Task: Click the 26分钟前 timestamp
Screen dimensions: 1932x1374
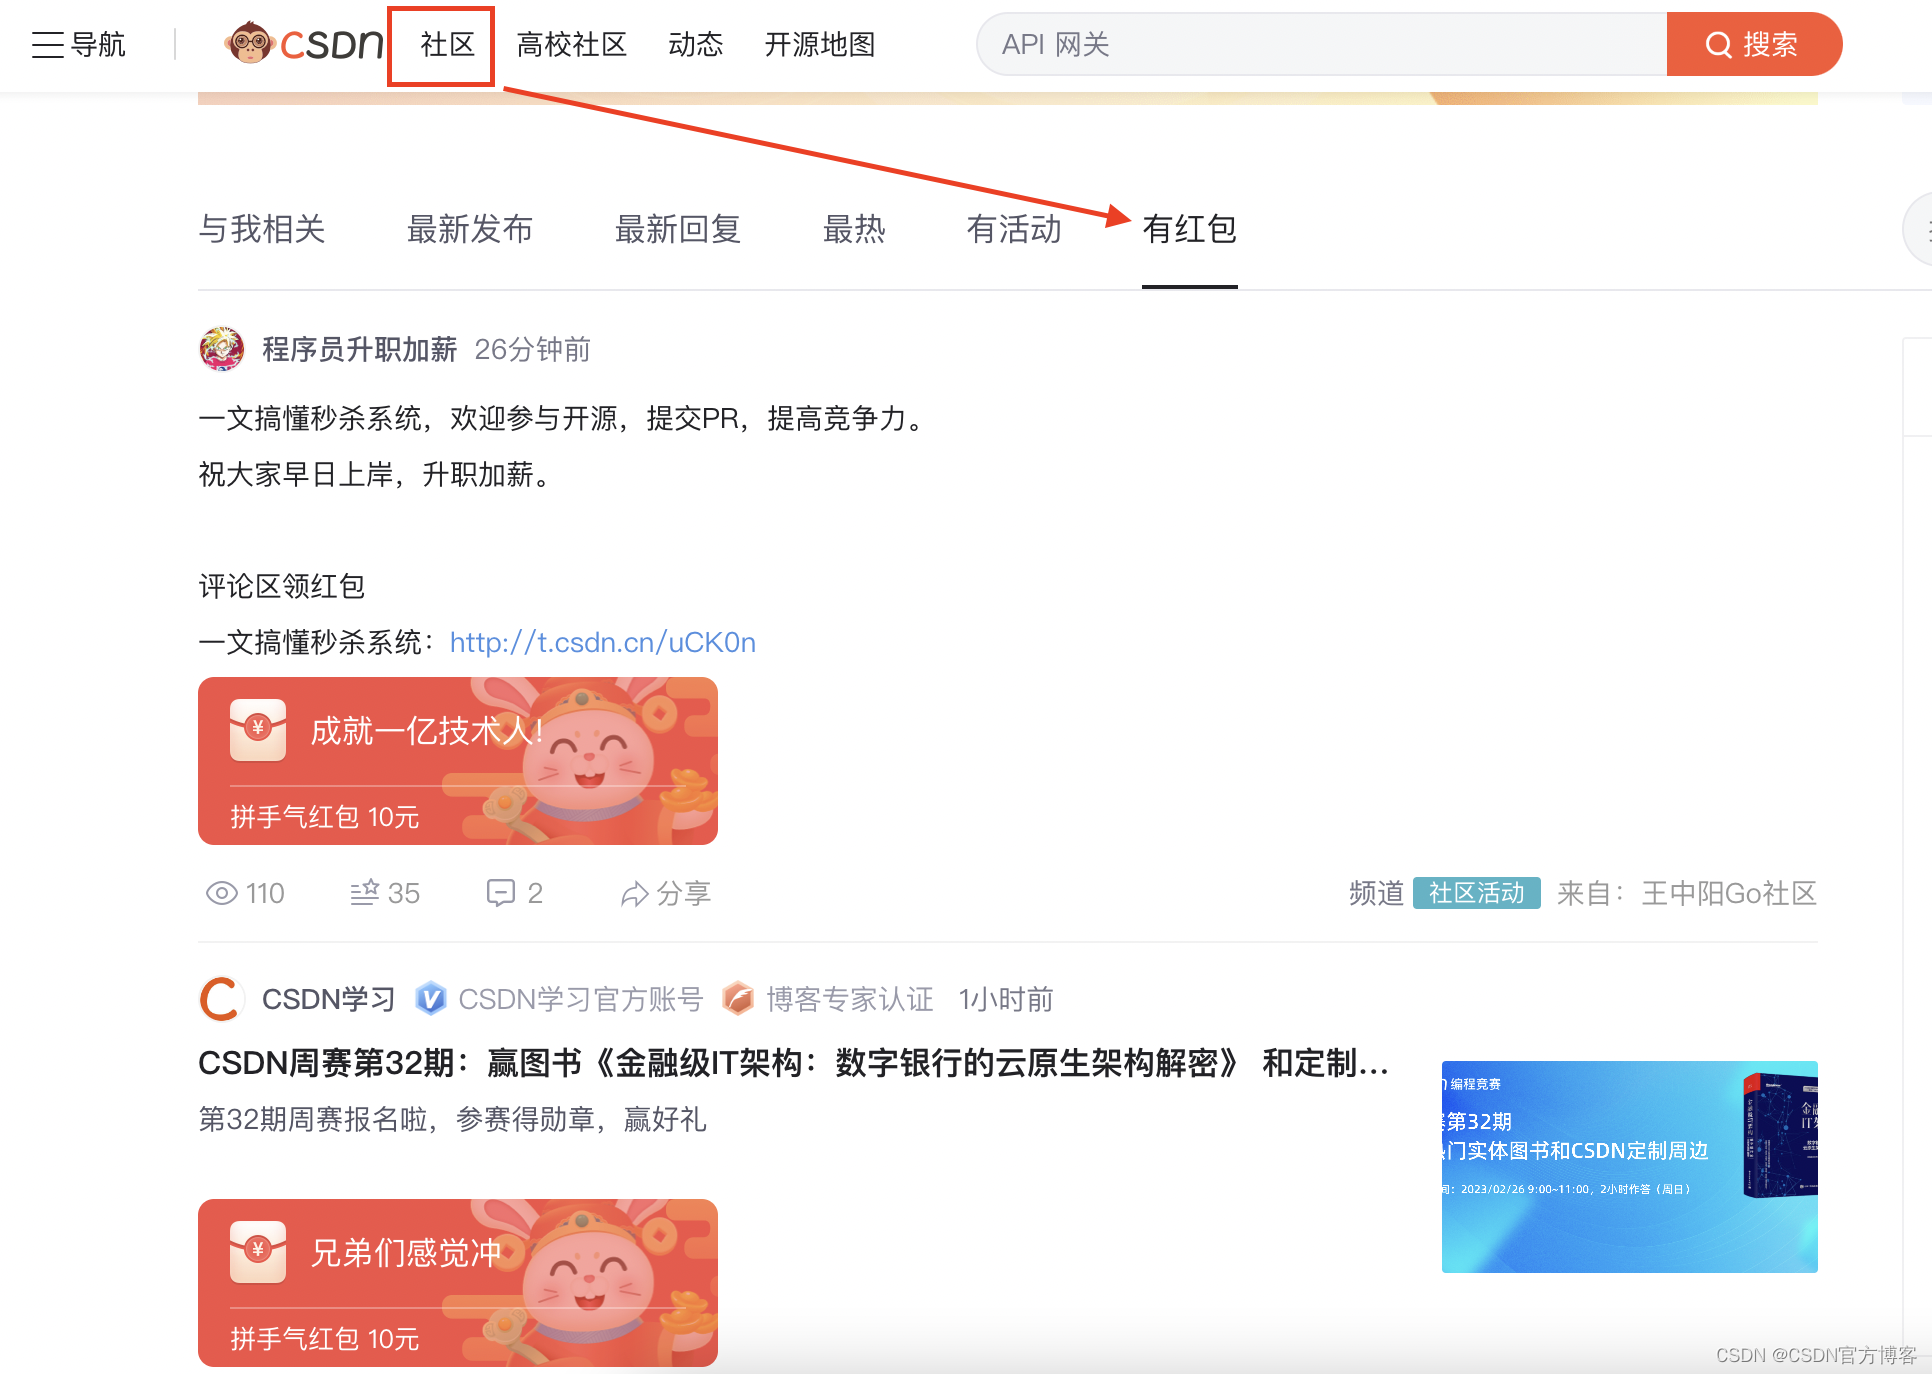Action: pyautogui.click(x=533, y=350)
